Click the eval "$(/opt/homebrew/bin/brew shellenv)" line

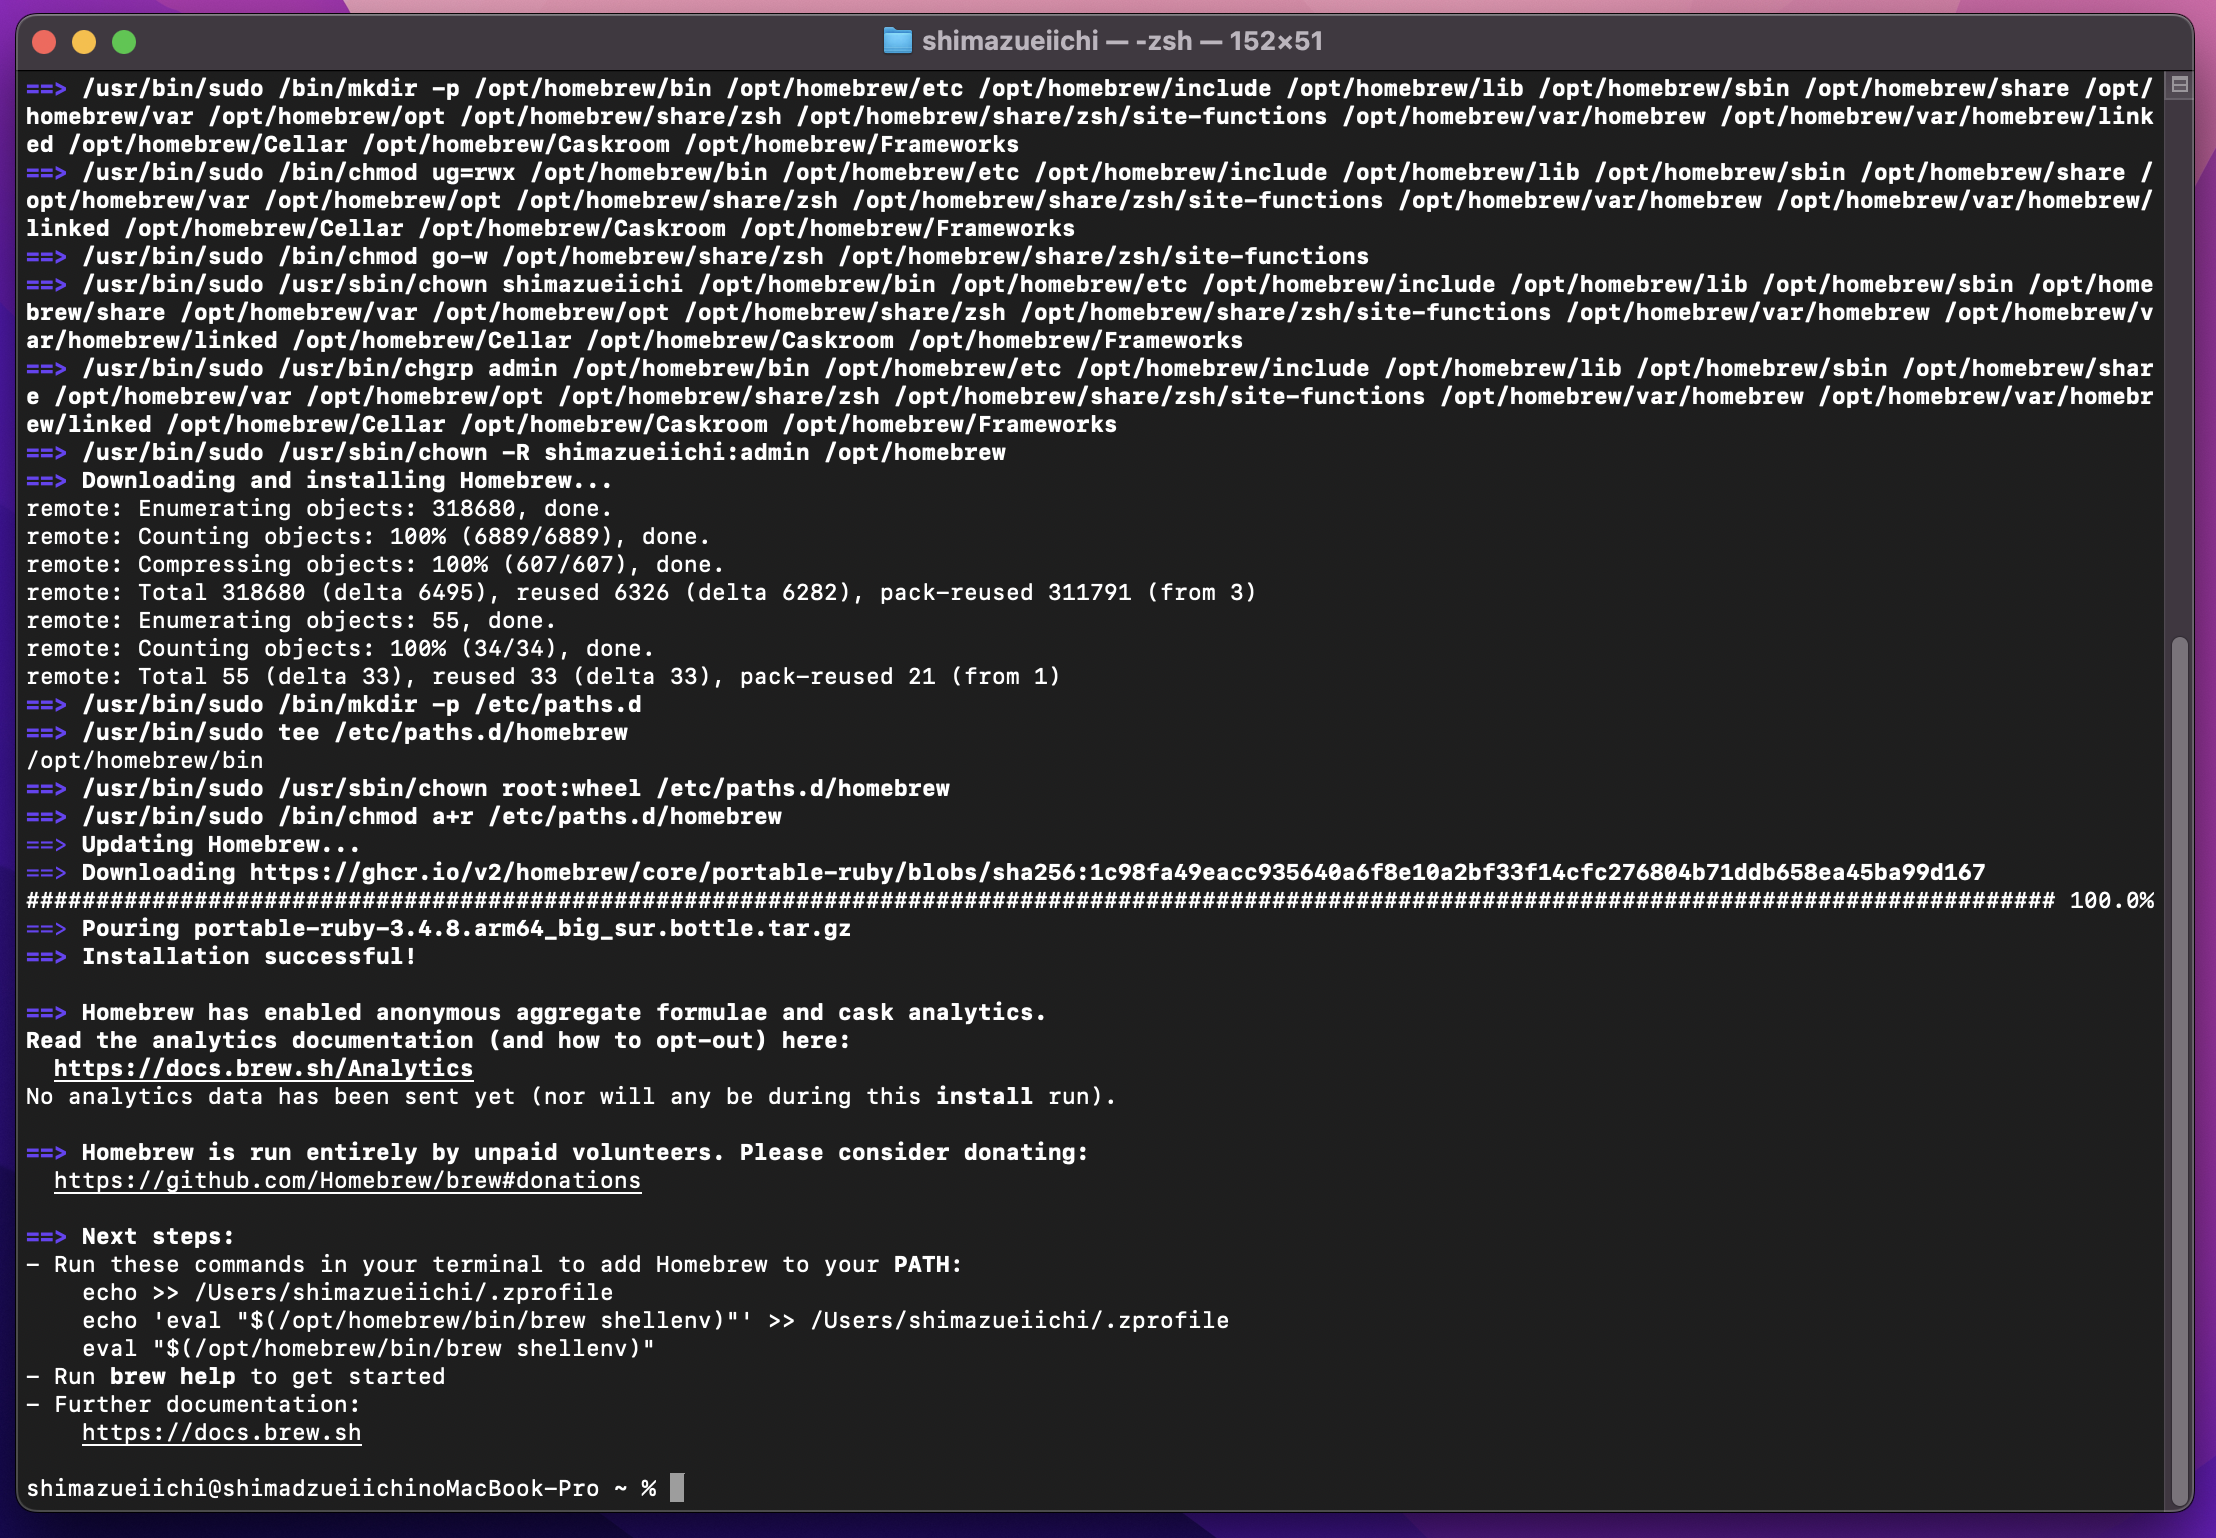tap(368, 1348)
